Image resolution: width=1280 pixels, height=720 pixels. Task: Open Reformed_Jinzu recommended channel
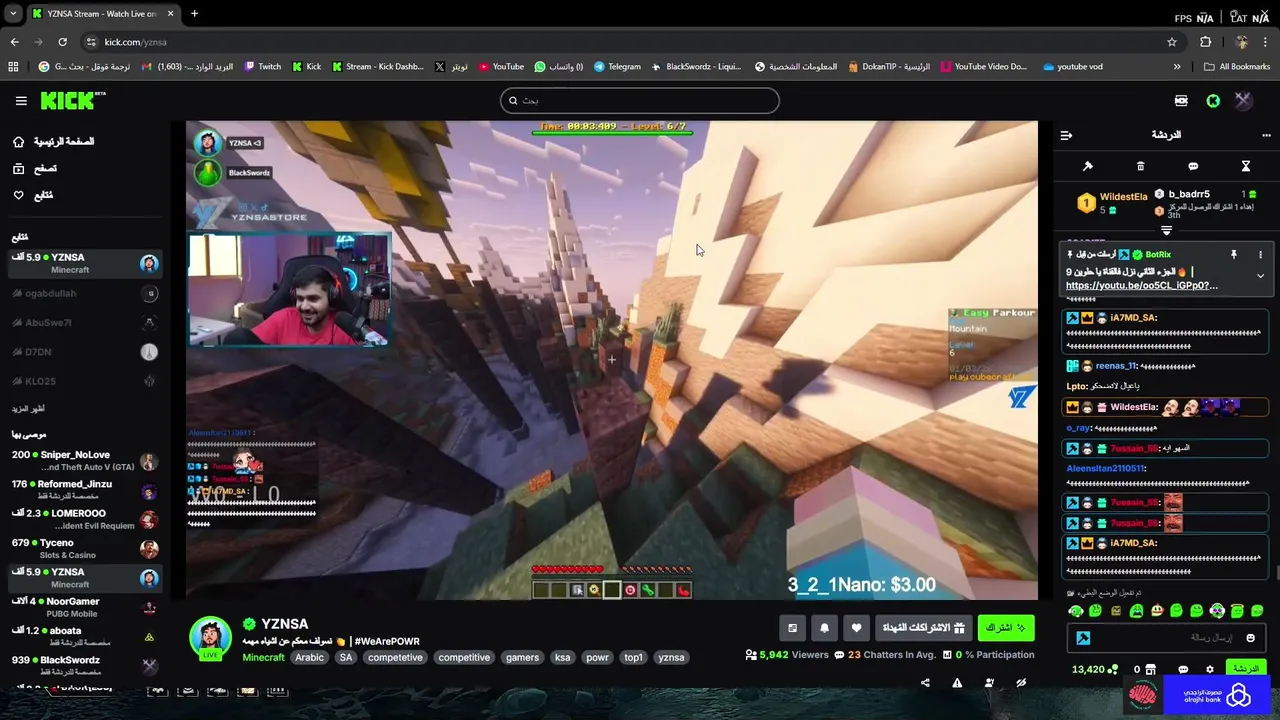(x=85, y=490)
